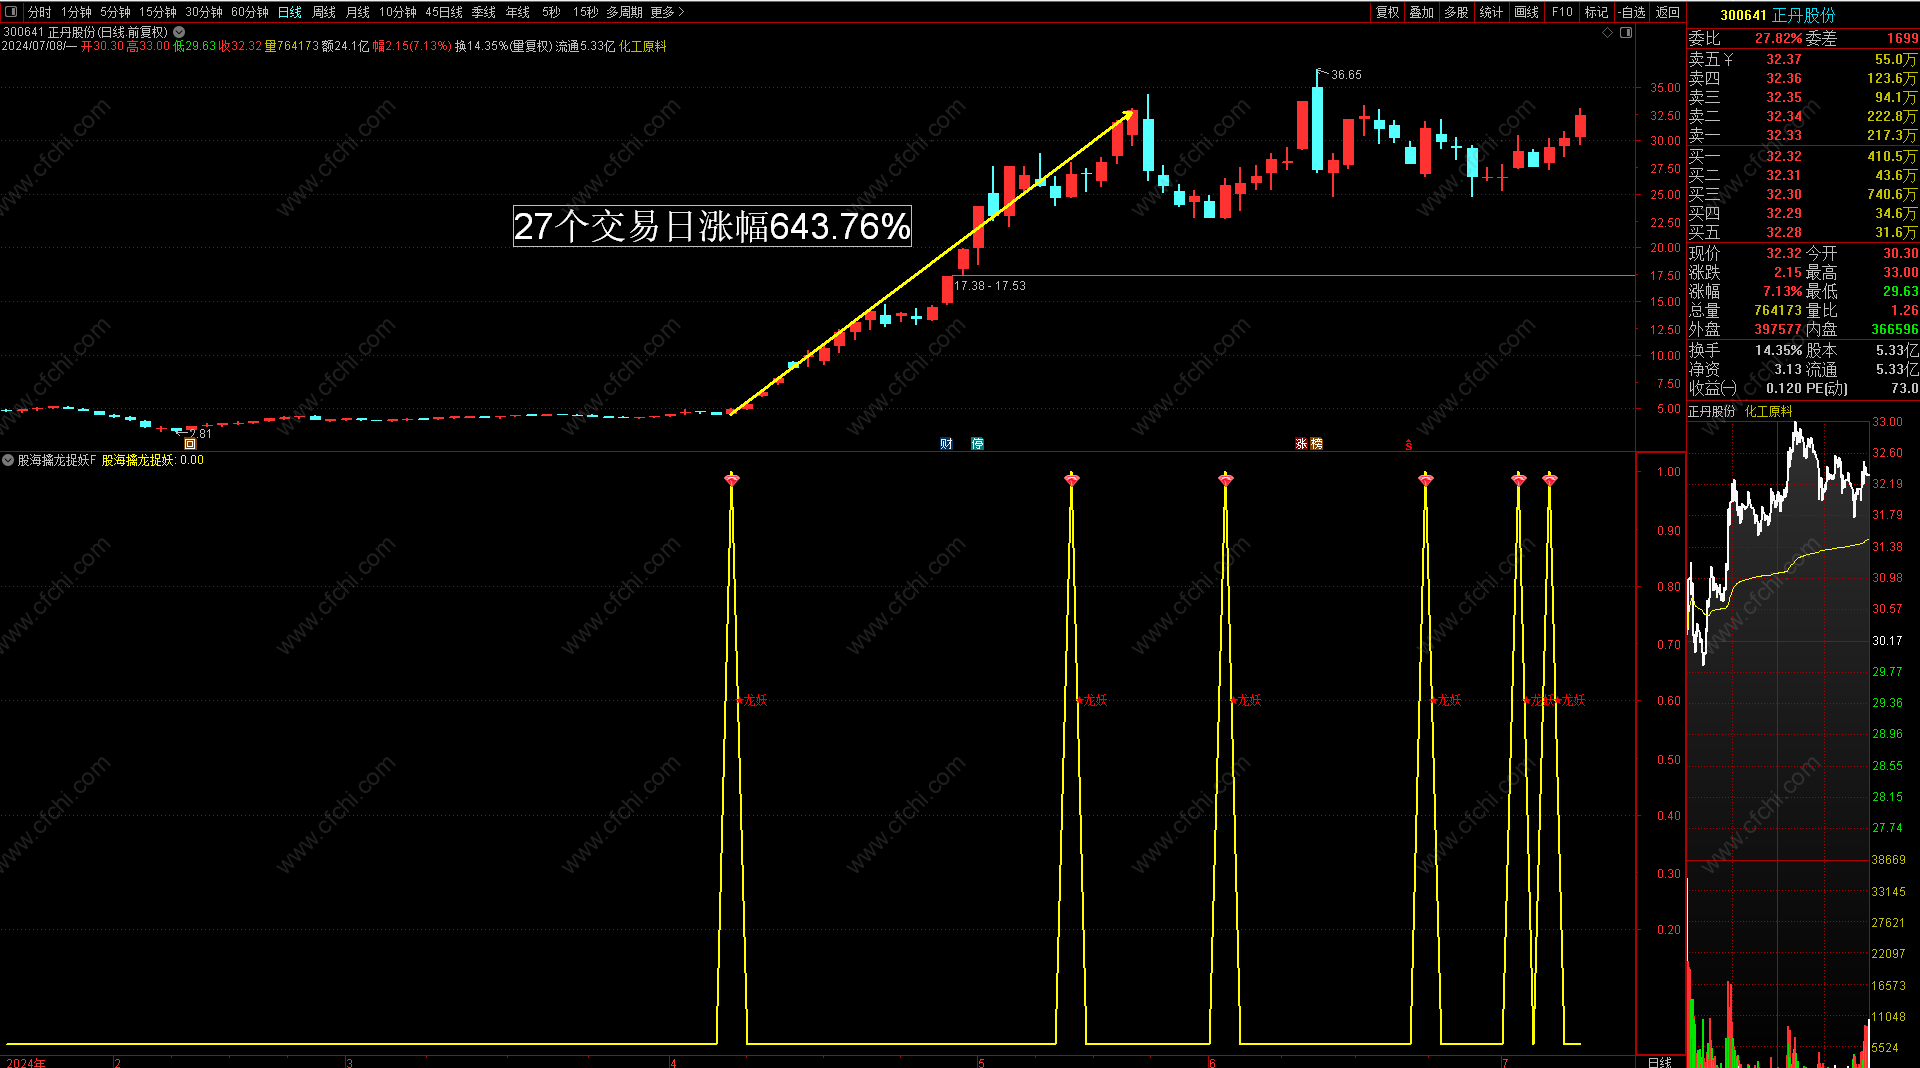Viewport: 1920px width, 1068px height.
Task: Switch to 年线 yearly chart
Action: click(518, 12)
